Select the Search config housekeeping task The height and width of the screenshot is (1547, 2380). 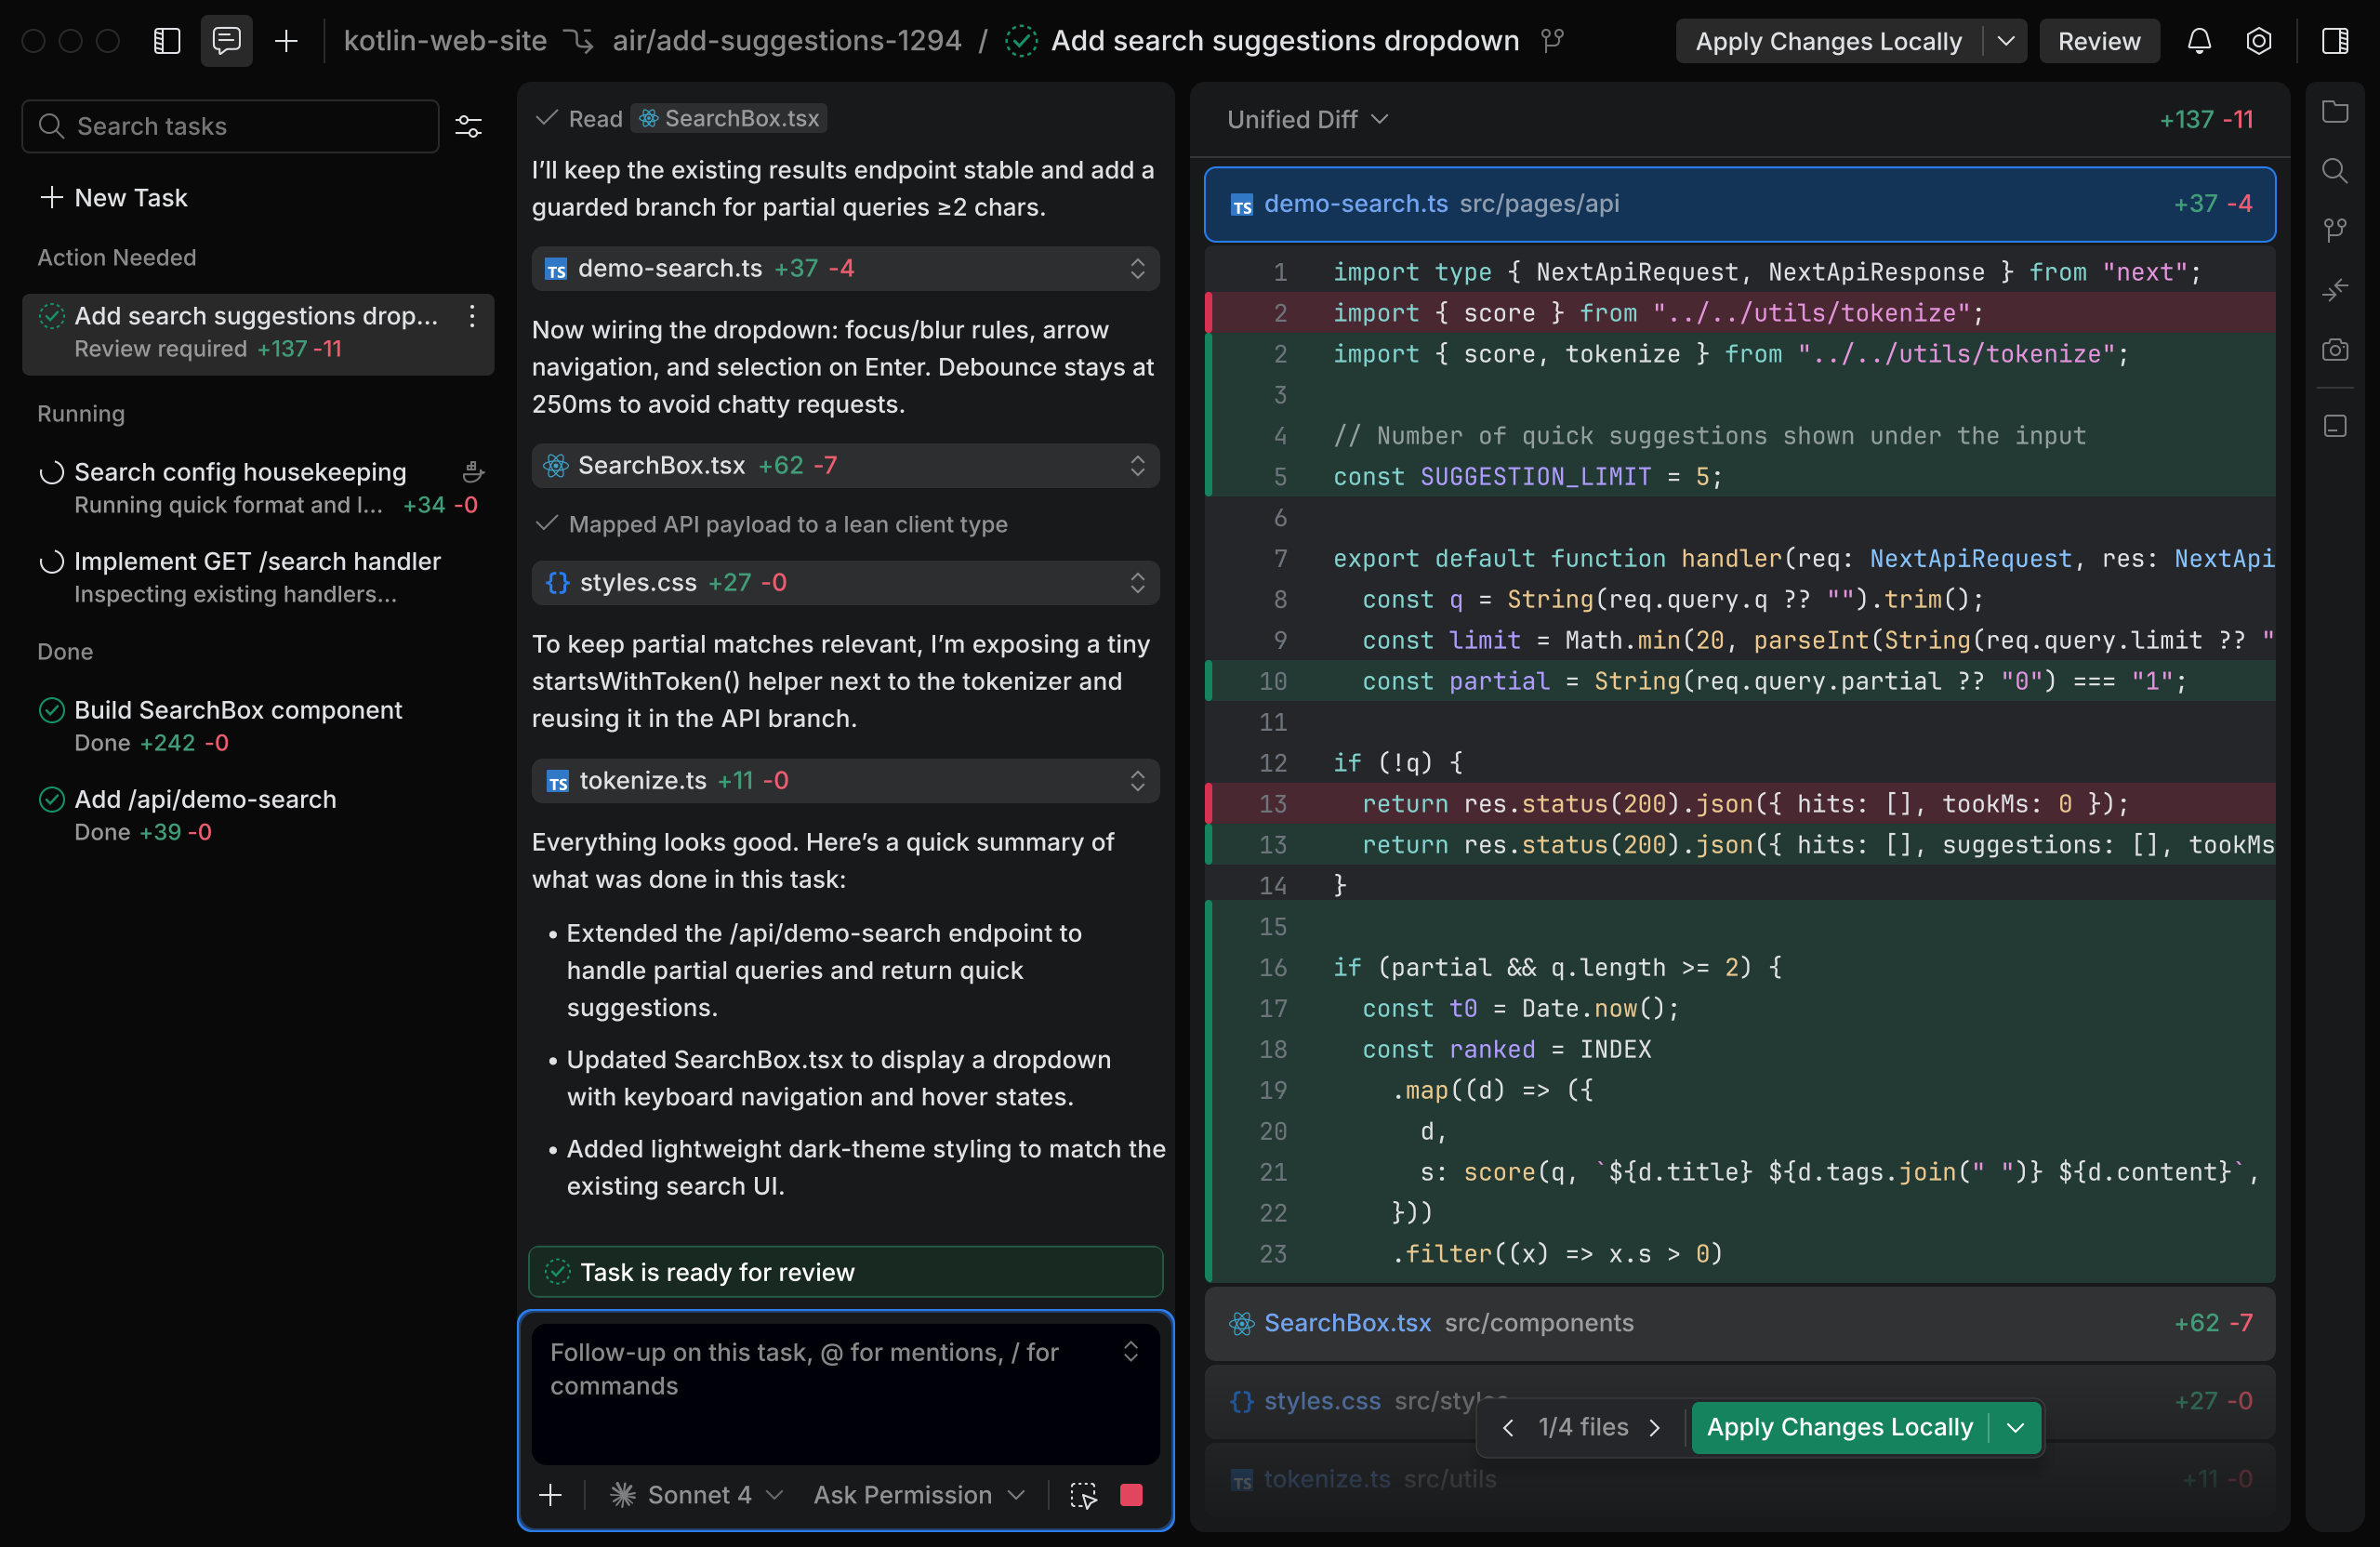pyautogui.click(x=241, y=472)
